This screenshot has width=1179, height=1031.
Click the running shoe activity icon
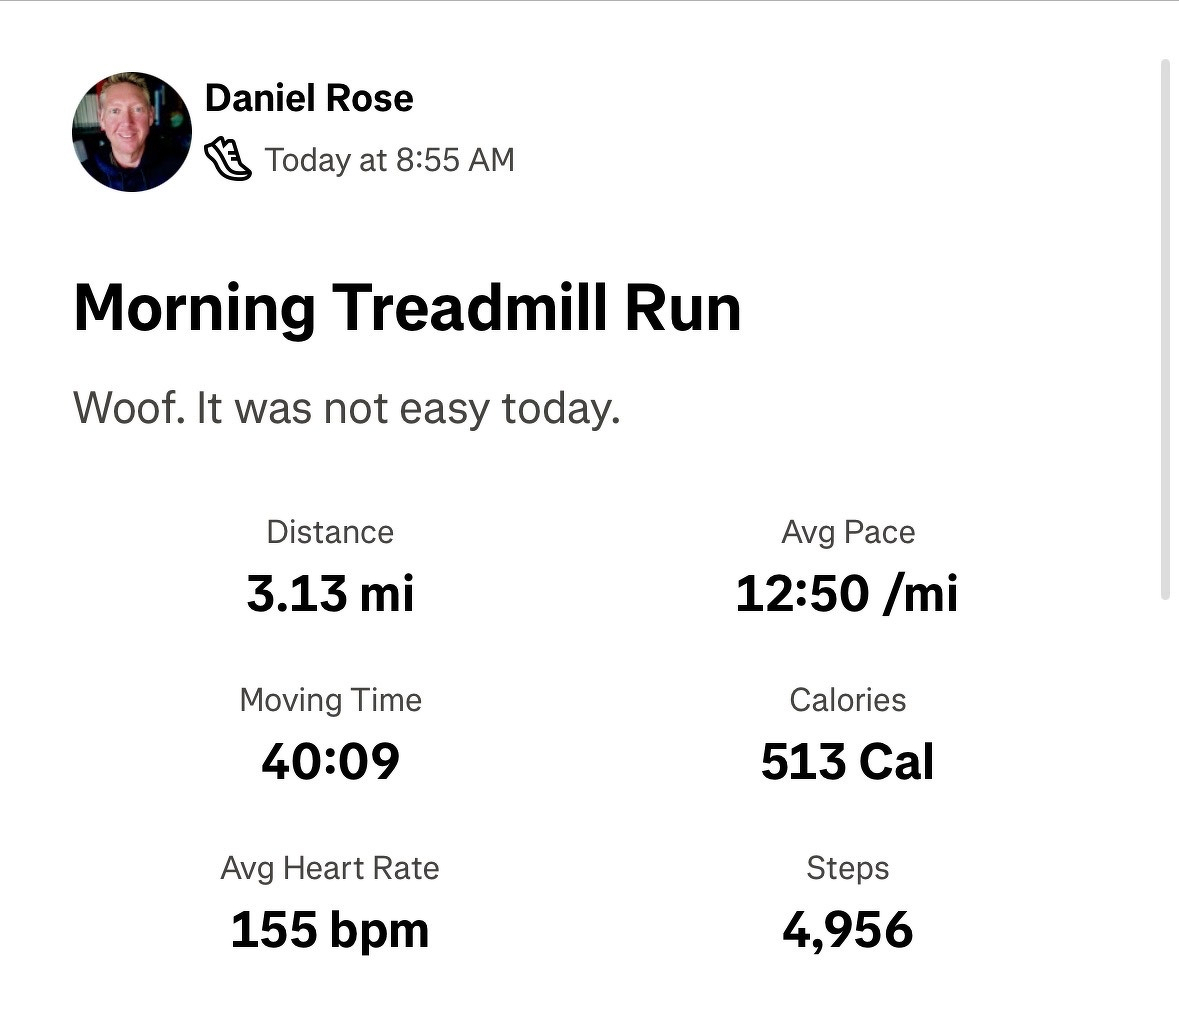[228, 159]
